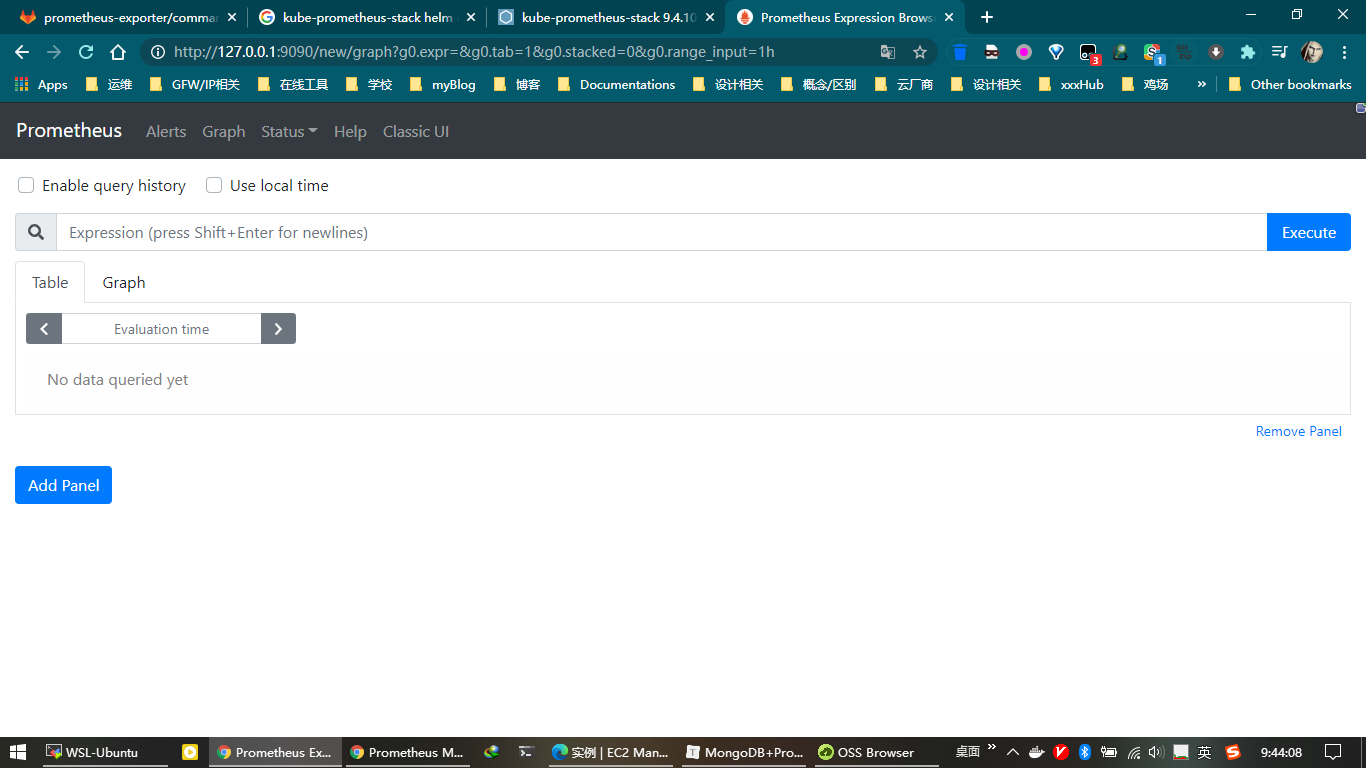This screenshot has width=1366, height=768.
Task: Open the Alerts page
Action: (x=166, y=131)
